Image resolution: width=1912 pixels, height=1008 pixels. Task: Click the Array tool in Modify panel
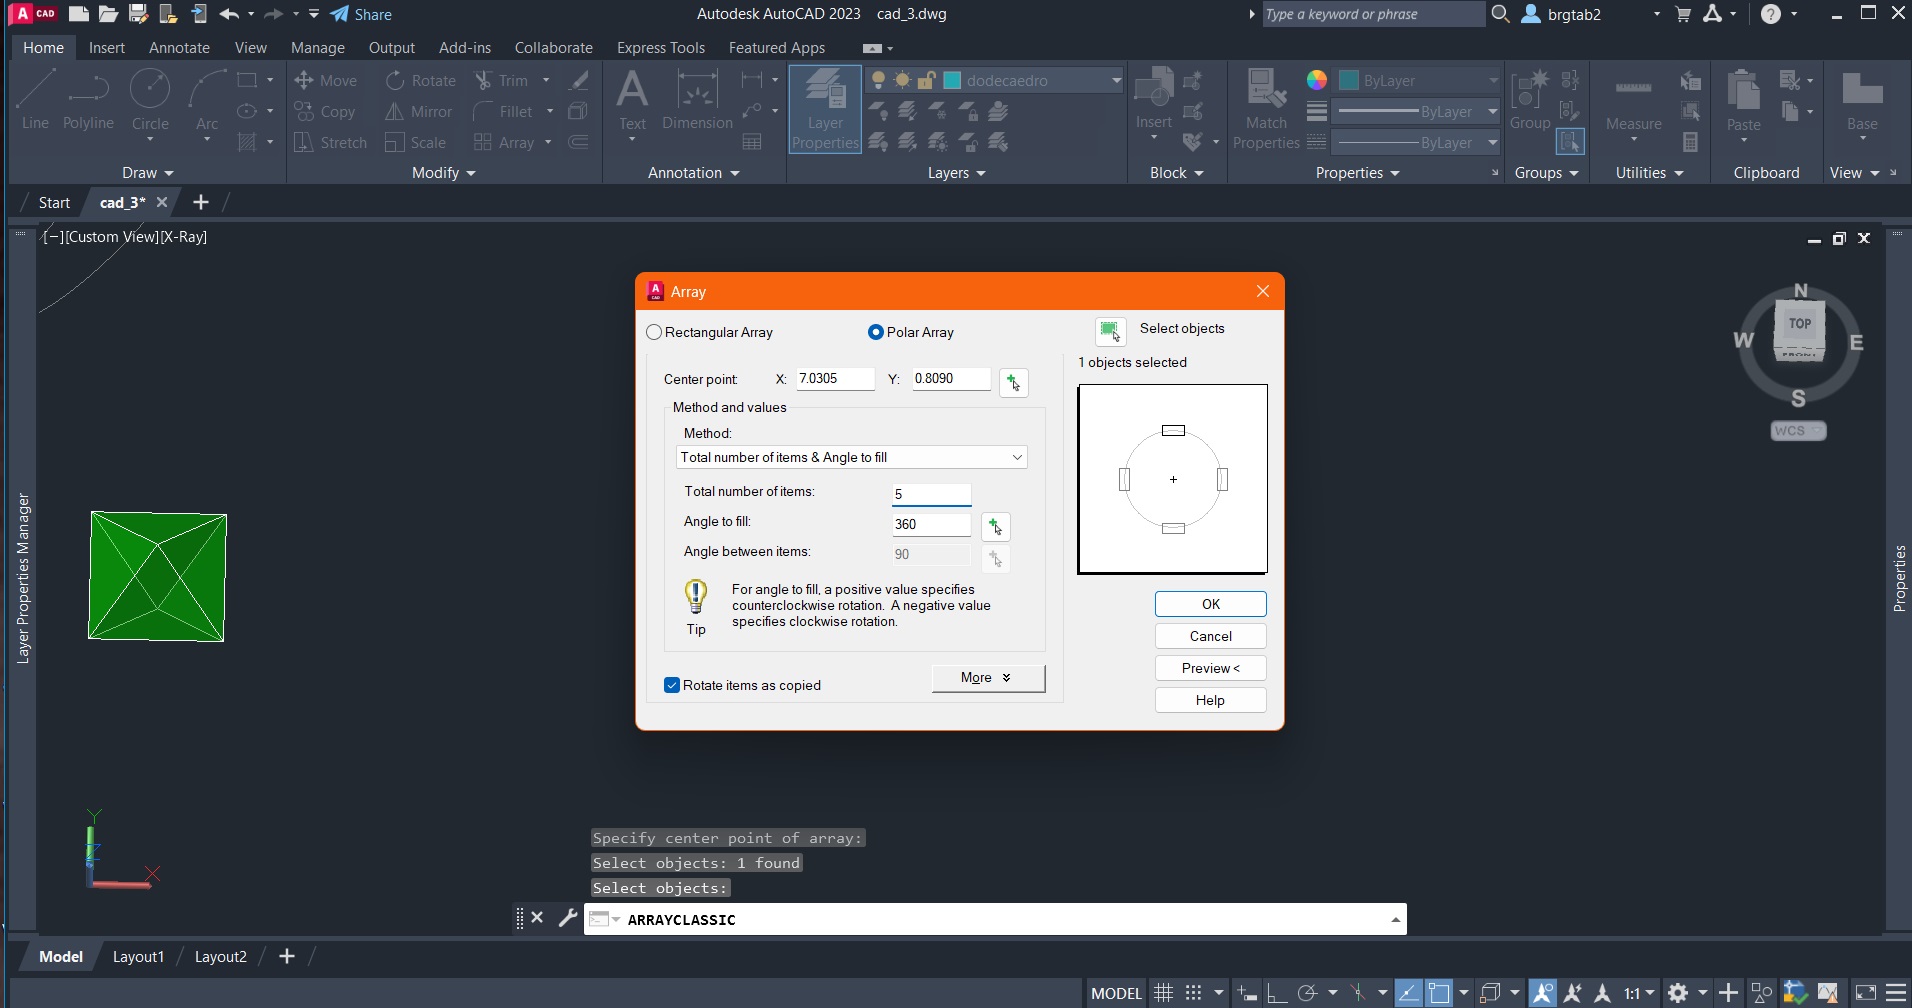505,143
